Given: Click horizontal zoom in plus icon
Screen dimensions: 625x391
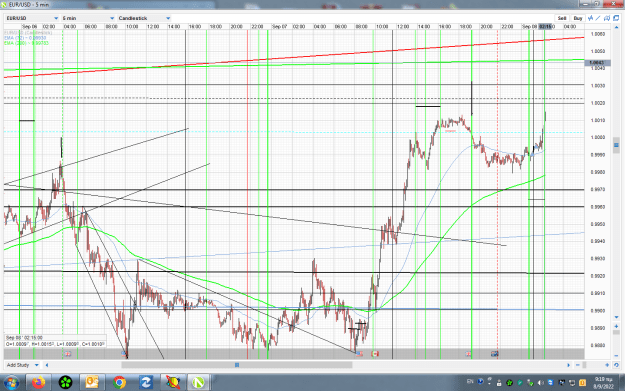Looking at the screenshot, I should point(607,365).
